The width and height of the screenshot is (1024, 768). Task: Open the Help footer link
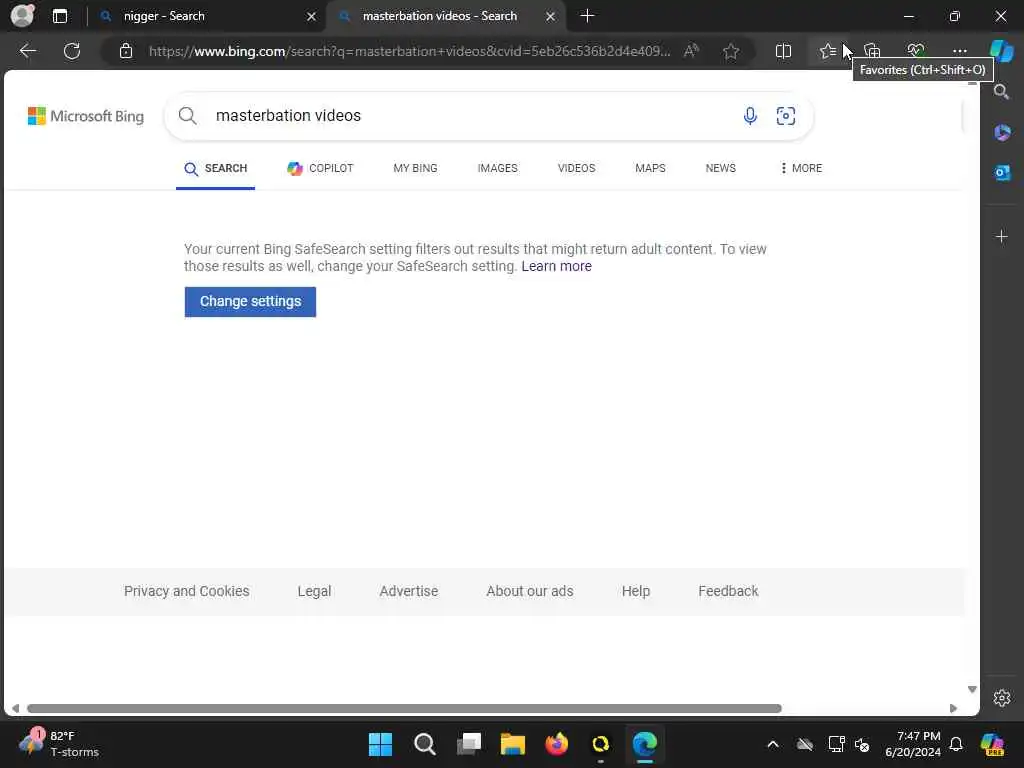pos(635,591)
